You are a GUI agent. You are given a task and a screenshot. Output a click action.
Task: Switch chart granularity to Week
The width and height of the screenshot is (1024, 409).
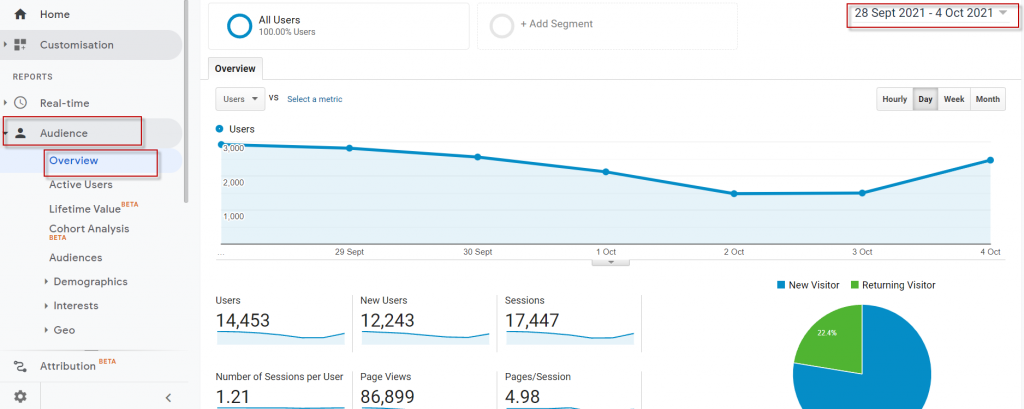(x=954, y=99)
